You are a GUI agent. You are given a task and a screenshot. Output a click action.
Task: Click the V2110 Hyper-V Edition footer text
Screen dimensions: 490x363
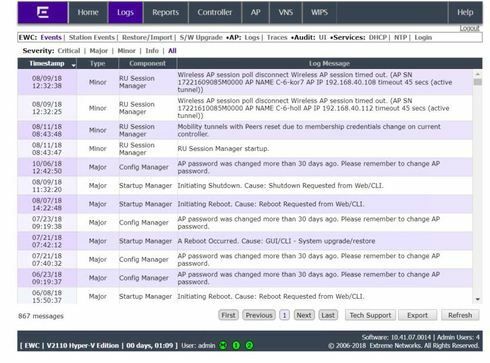[83, 346]
